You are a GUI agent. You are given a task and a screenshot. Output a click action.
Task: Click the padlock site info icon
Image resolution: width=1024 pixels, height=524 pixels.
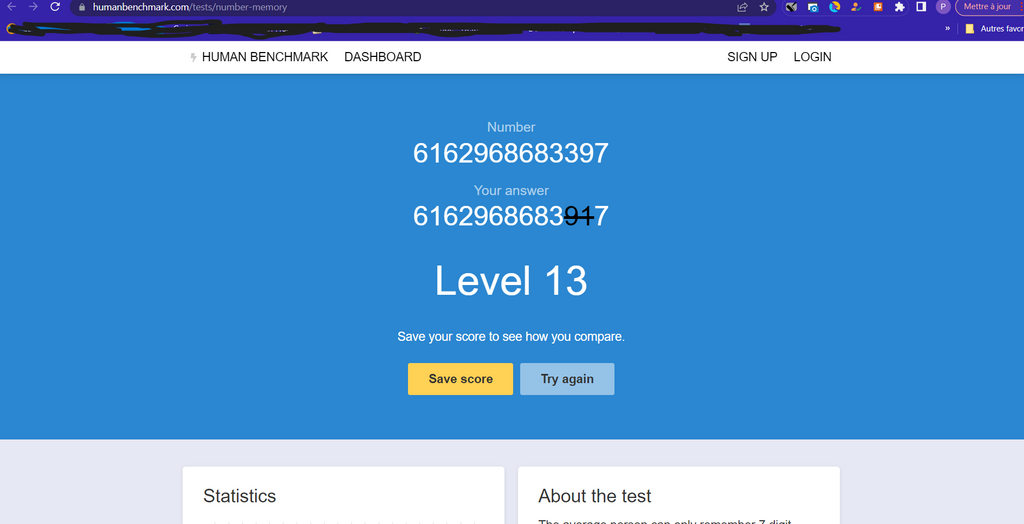click(82, 7)
